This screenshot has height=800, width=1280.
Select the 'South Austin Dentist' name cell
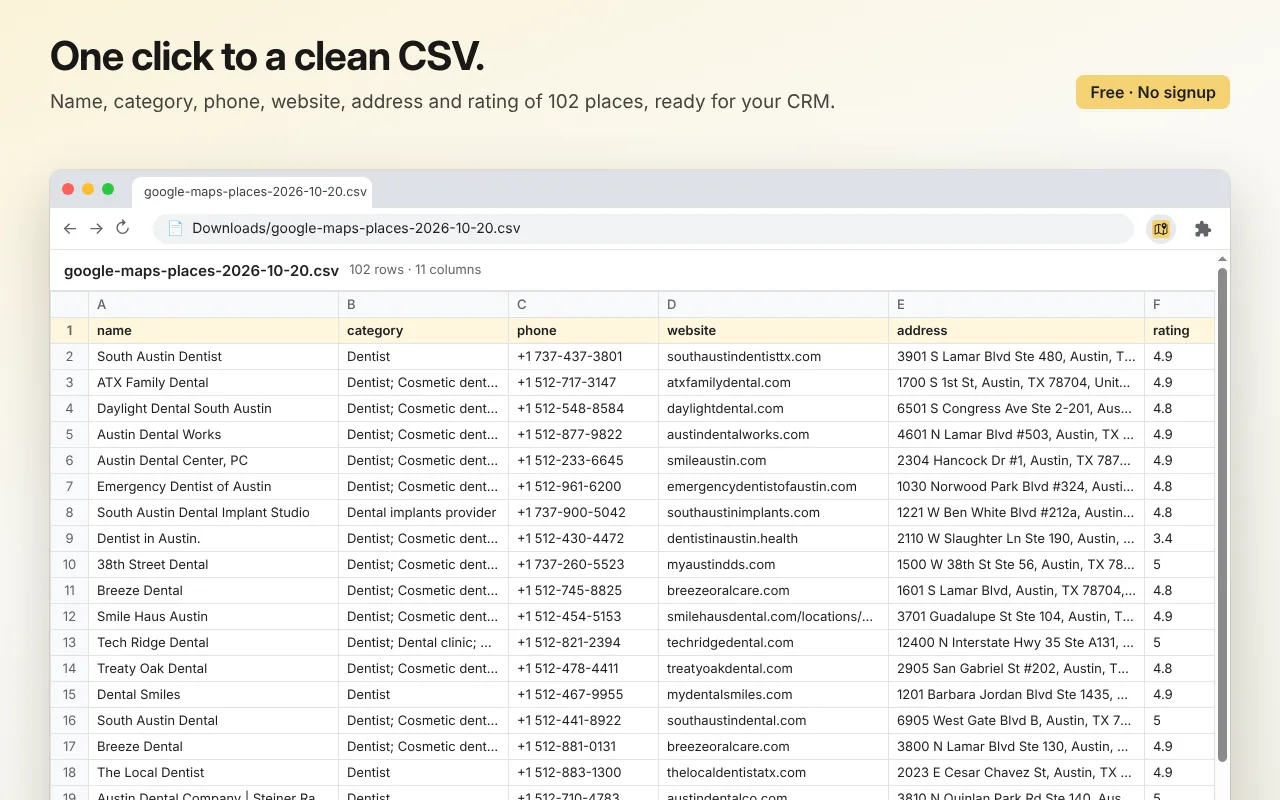214,356
